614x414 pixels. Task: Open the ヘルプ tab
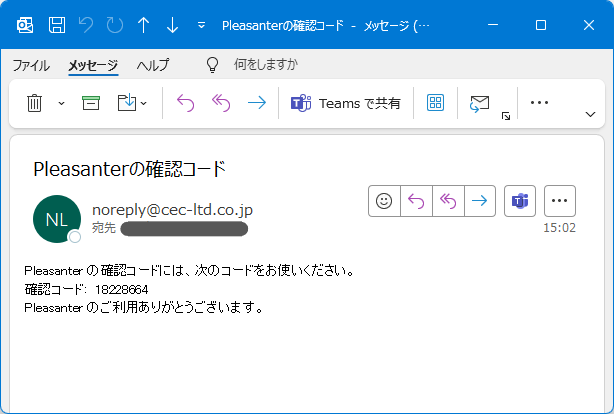tap(153, 65)
